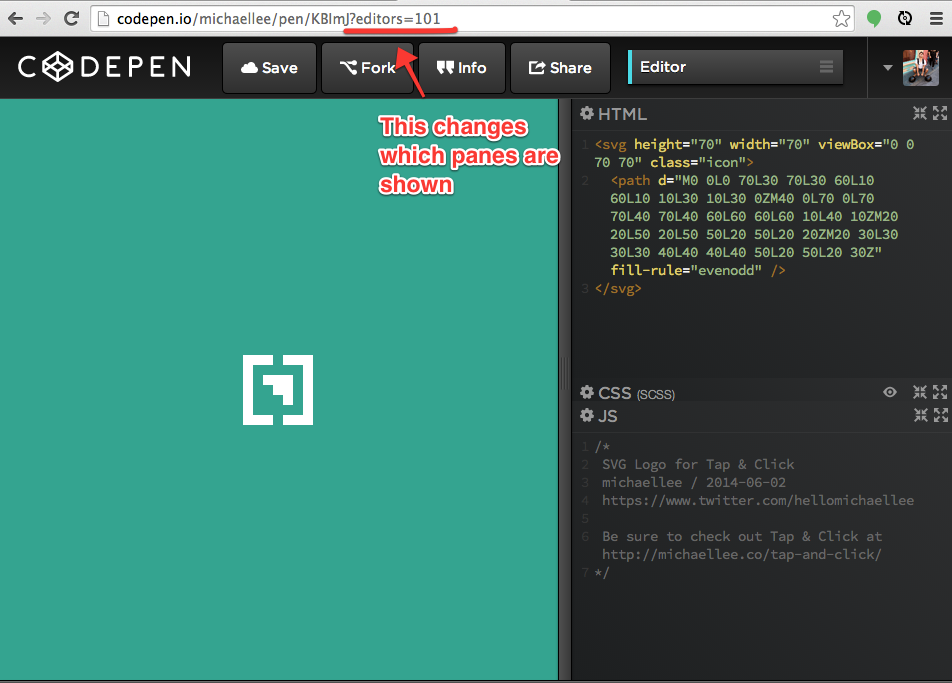Click the CodePen logo

104,67
